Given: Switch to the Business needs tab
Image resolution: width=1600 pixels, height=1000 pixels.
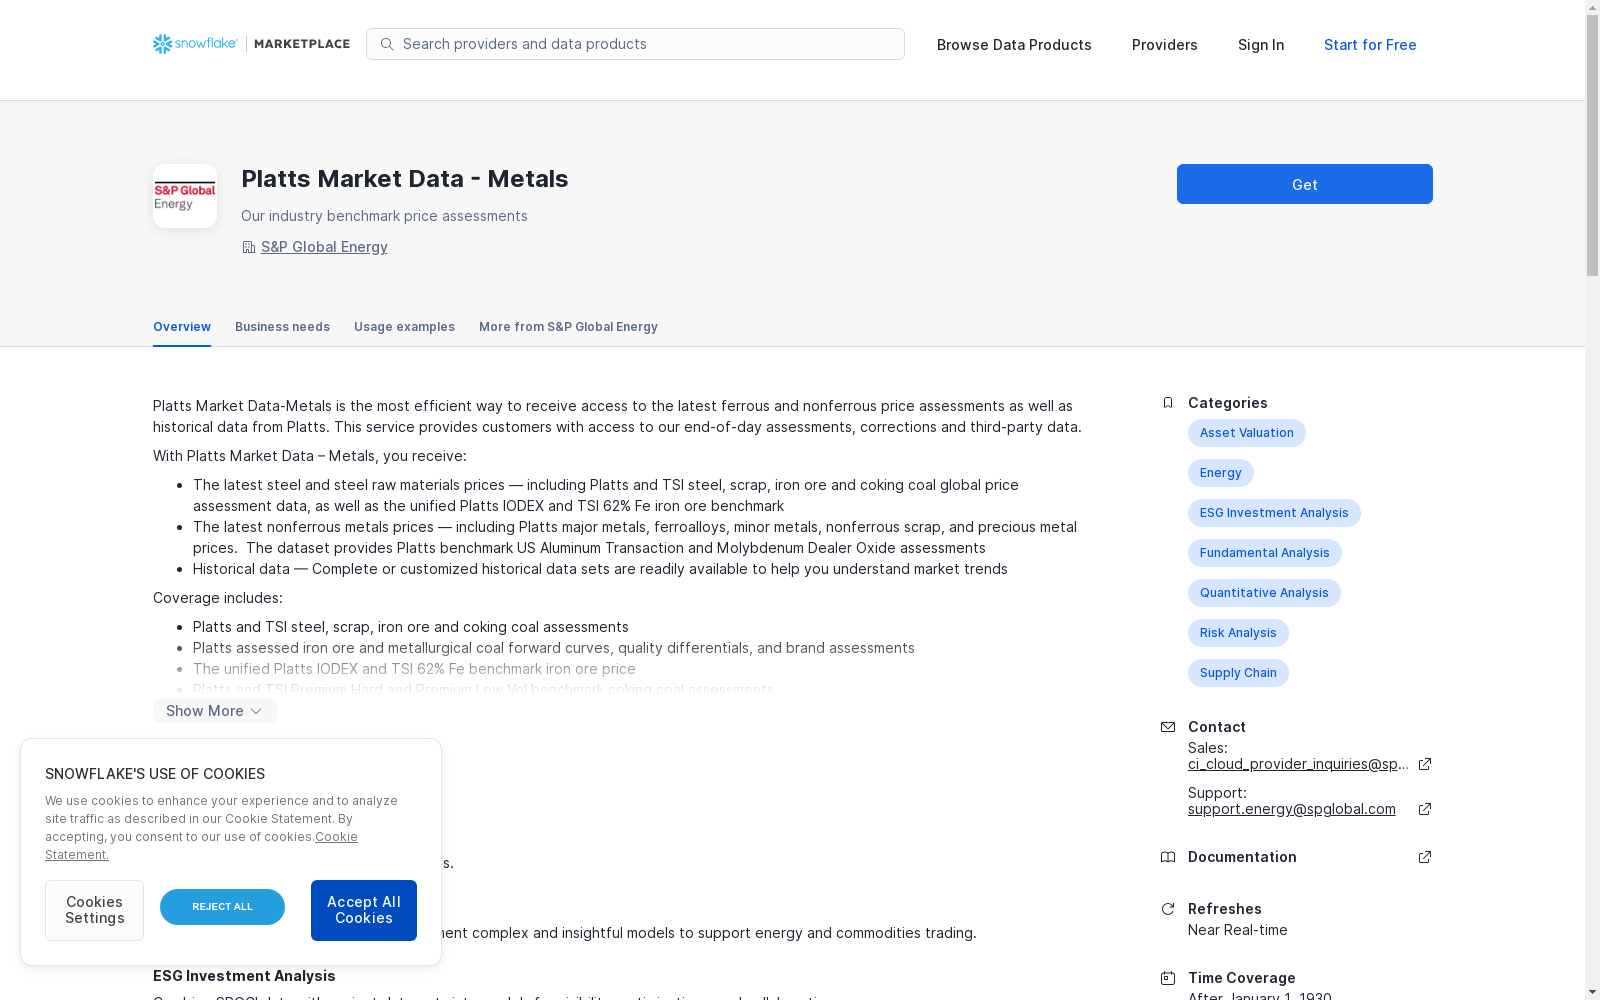Looking at the screenshot, I should click(282, 327).
